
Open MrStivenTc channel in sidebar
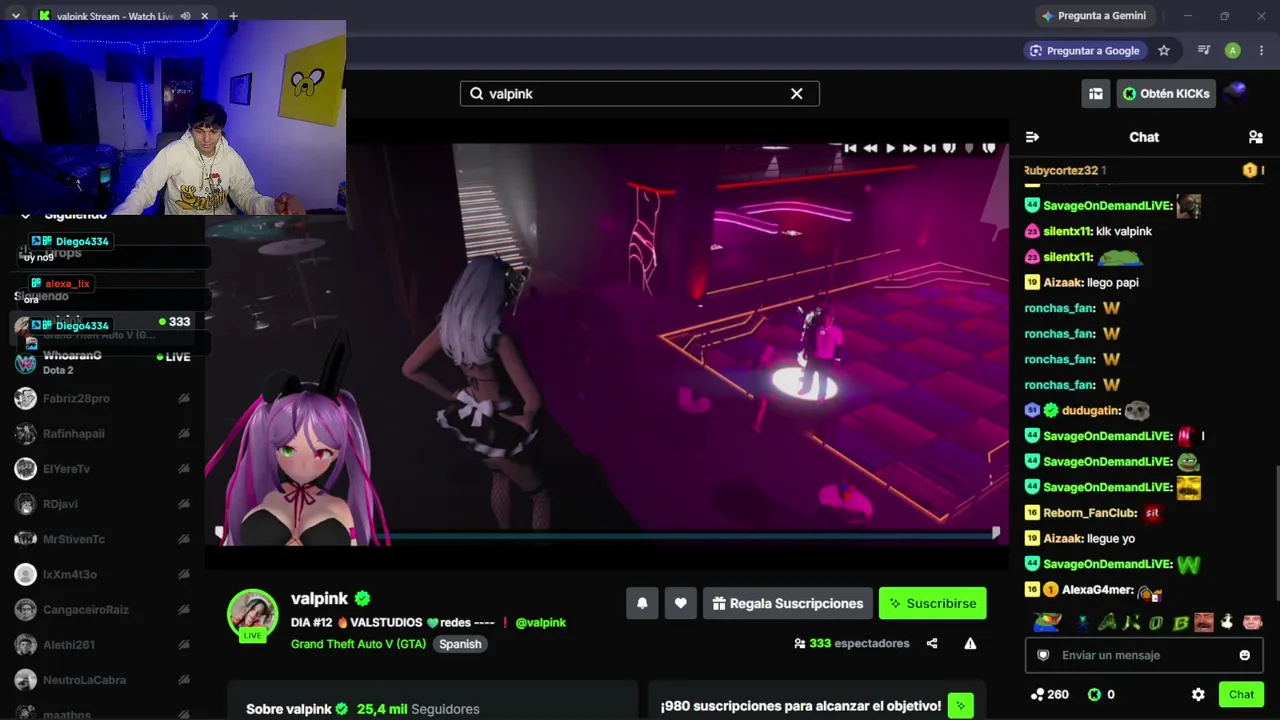102,539
